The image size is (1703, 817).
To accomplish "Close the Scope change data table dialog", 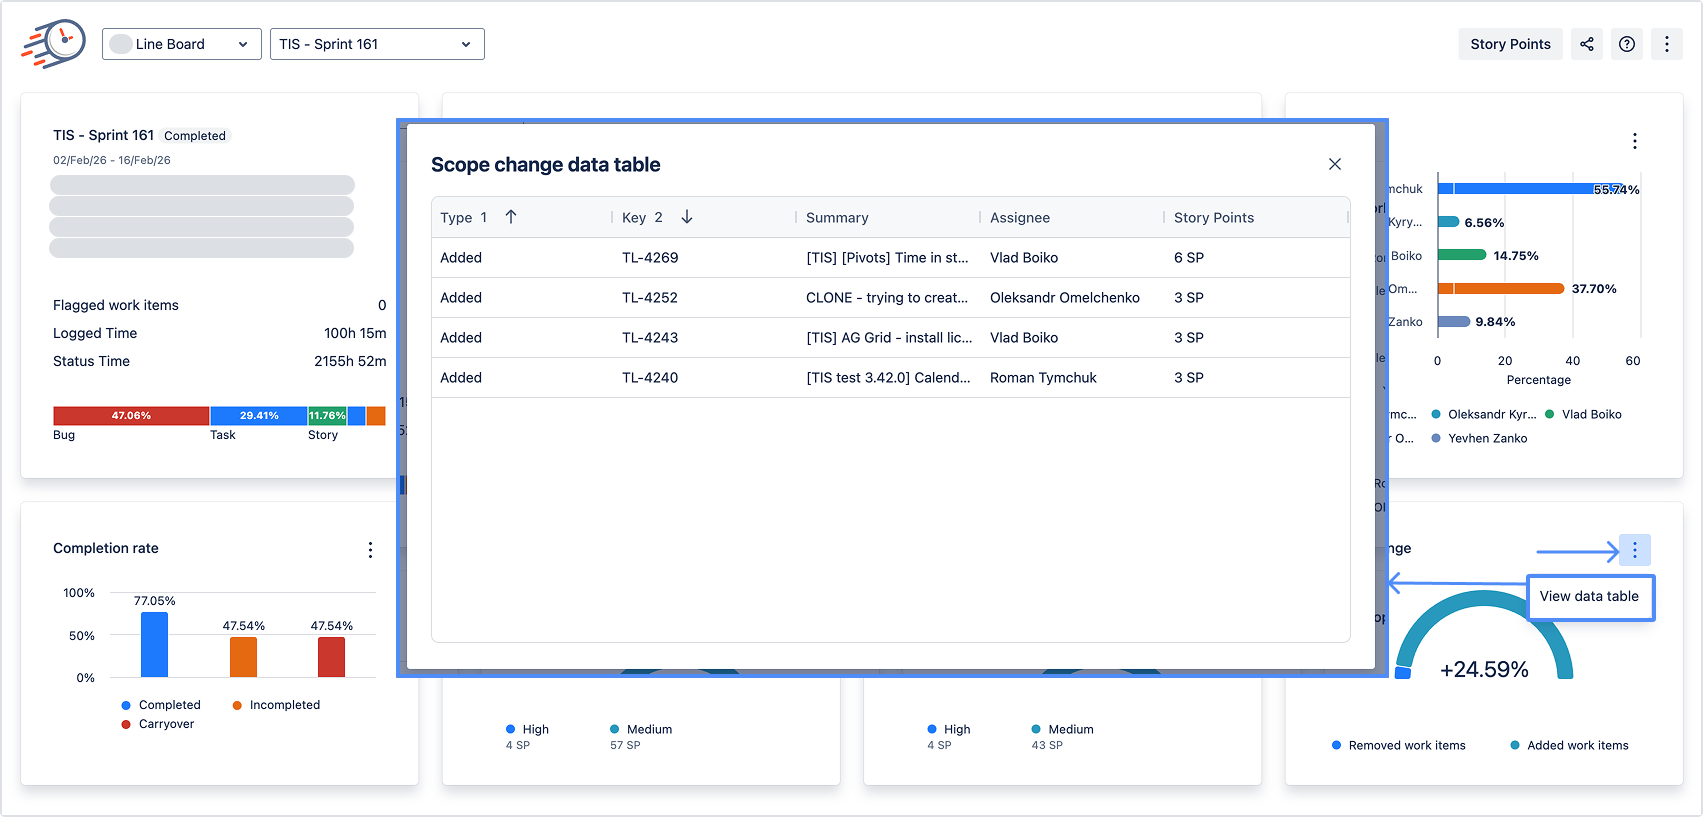I will [1335, 164].
